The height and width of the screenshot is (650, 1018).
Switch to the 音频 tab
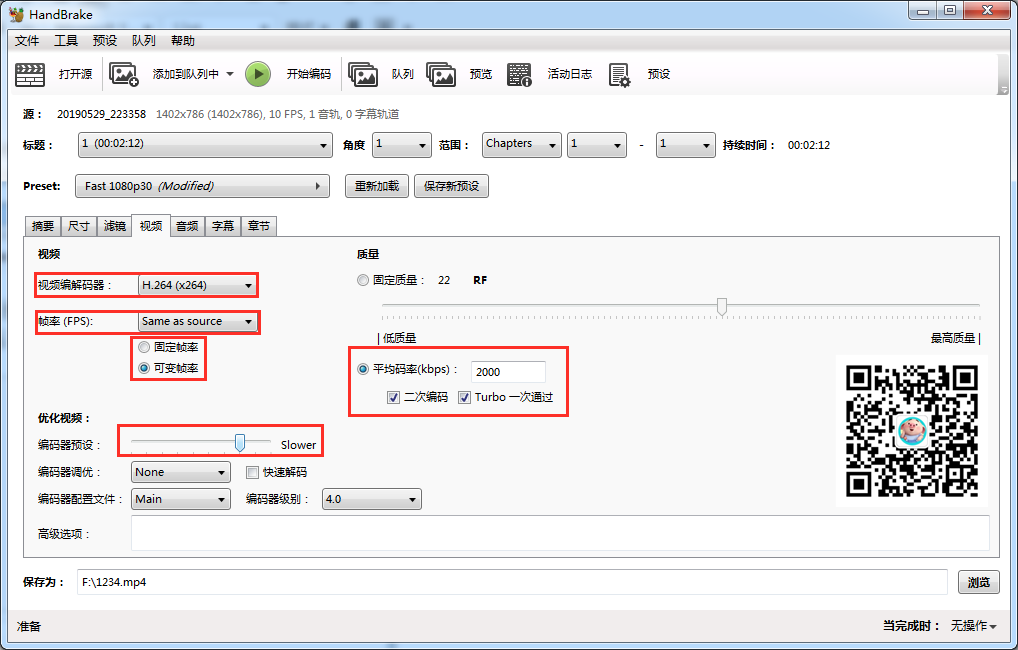(x=187, y=226)
